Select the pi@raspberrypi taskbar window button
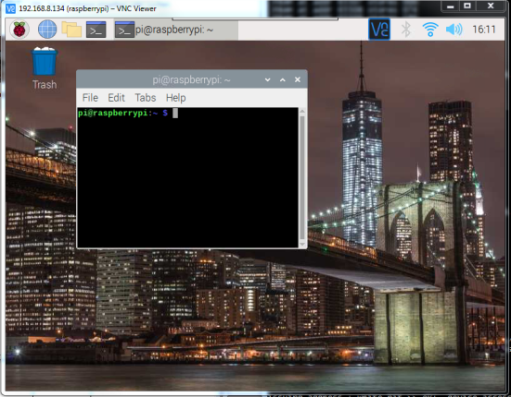Viewport: 511px width, 397px height. [176, 30]
